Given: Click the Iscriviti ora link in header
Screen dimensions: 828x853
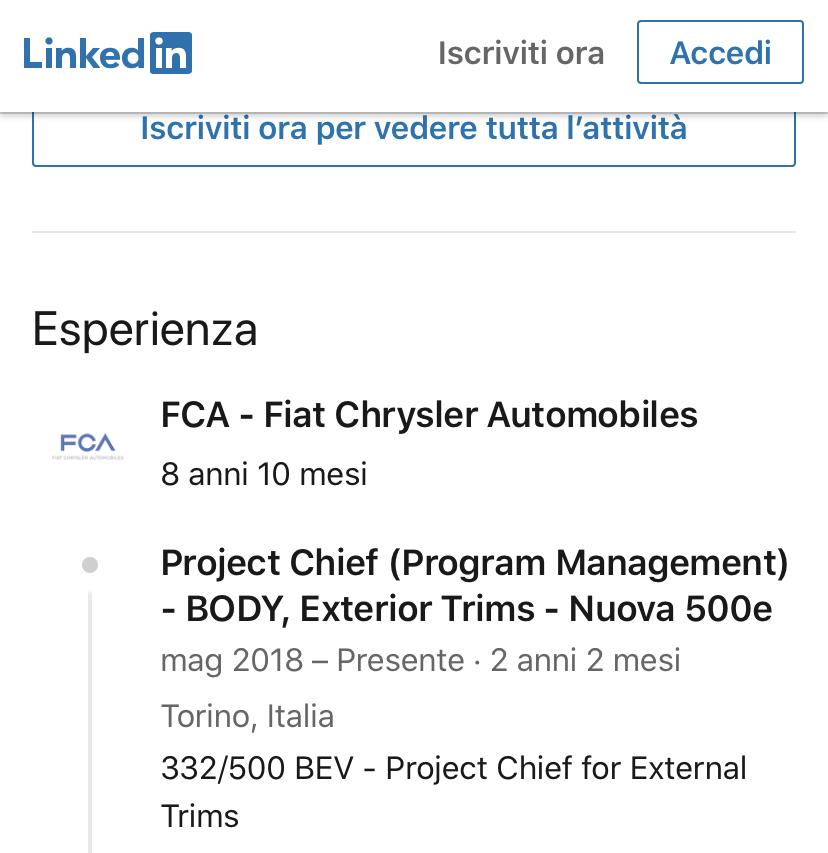Looking at the screenshot, I should click(521, 53).
